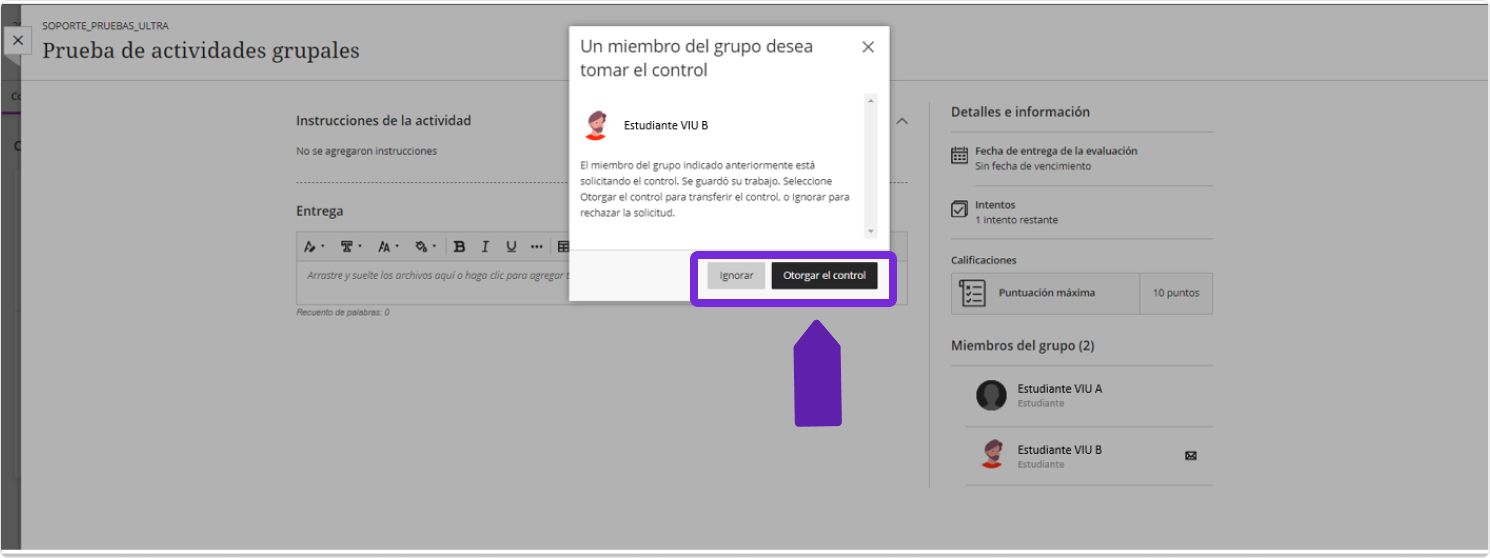The width and height of the screenshot is (1490, 558).
Task: Open the paragraph format dropdown in the editor
Action: [351, 246]
